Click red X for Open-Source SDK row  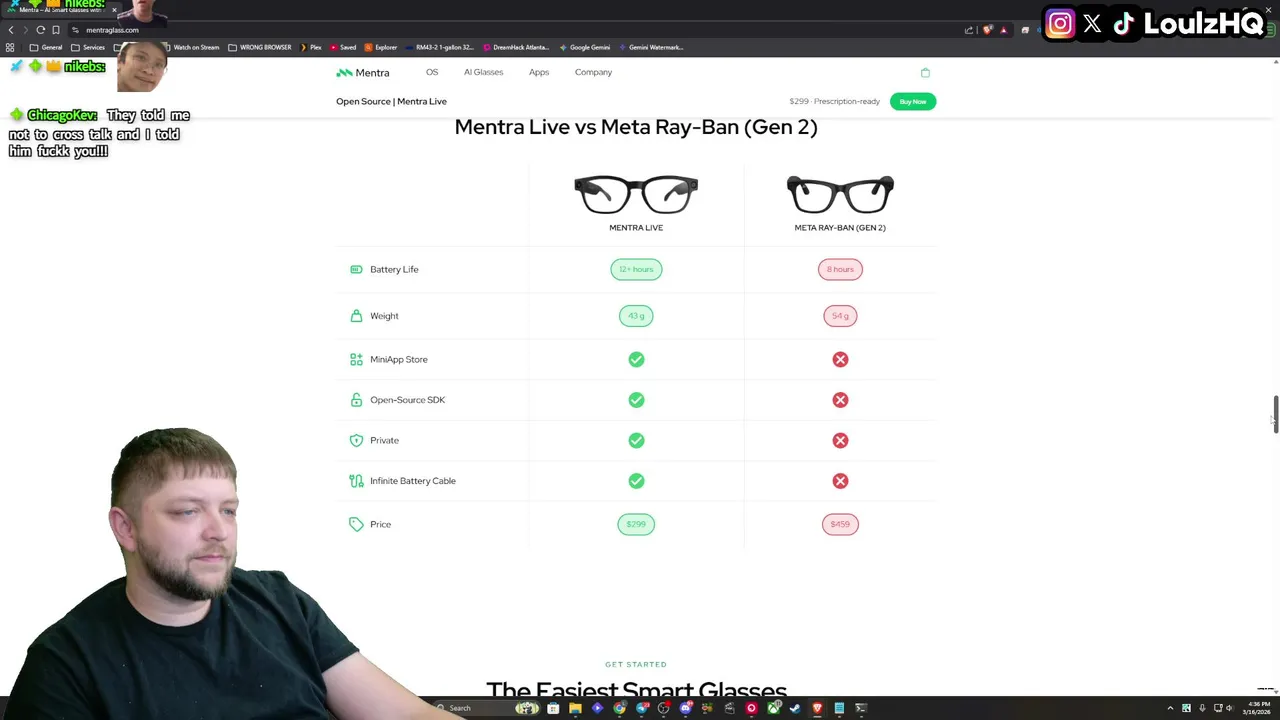pyautogui.click(x=840, y=400)
